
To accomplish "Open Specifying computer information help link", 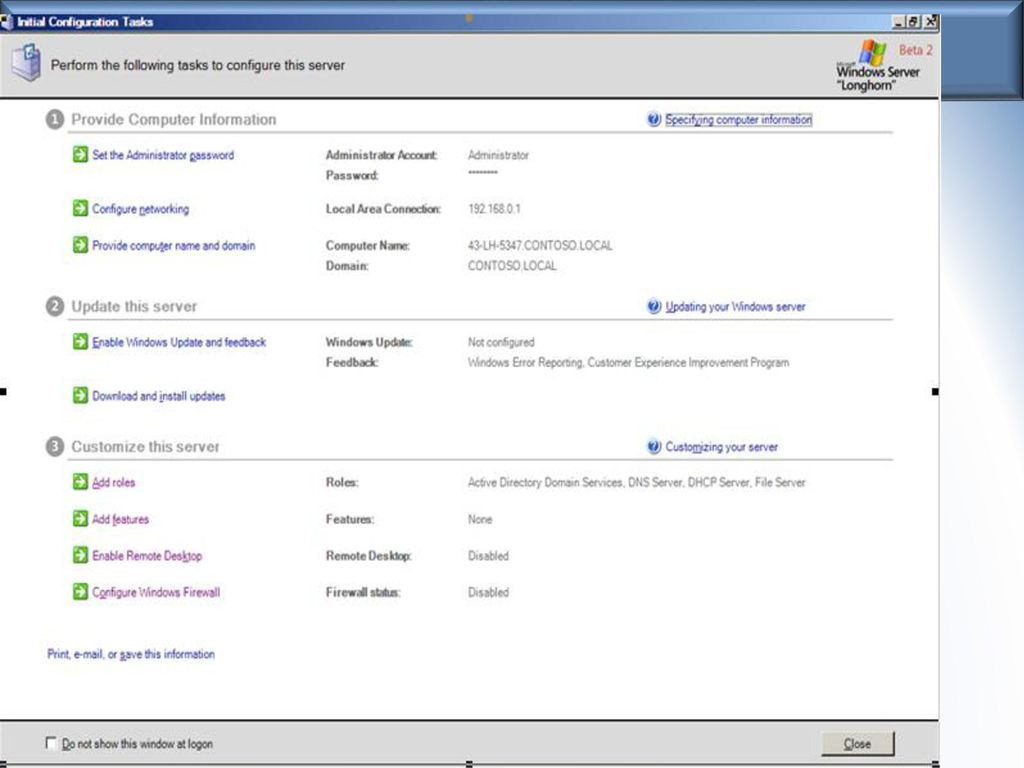I will [x=739, y=120].
